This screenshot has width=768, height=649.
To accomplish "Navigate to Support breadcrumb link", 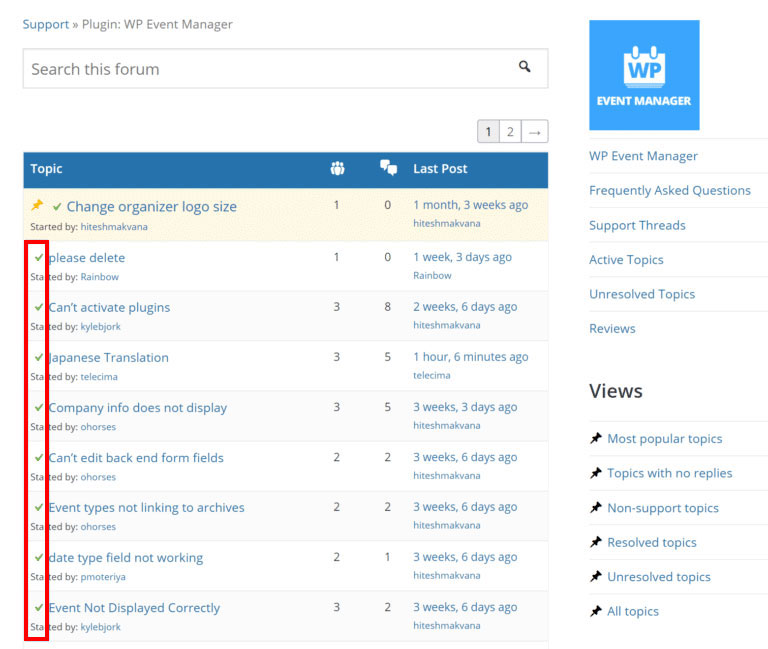I will coord(46,24).
